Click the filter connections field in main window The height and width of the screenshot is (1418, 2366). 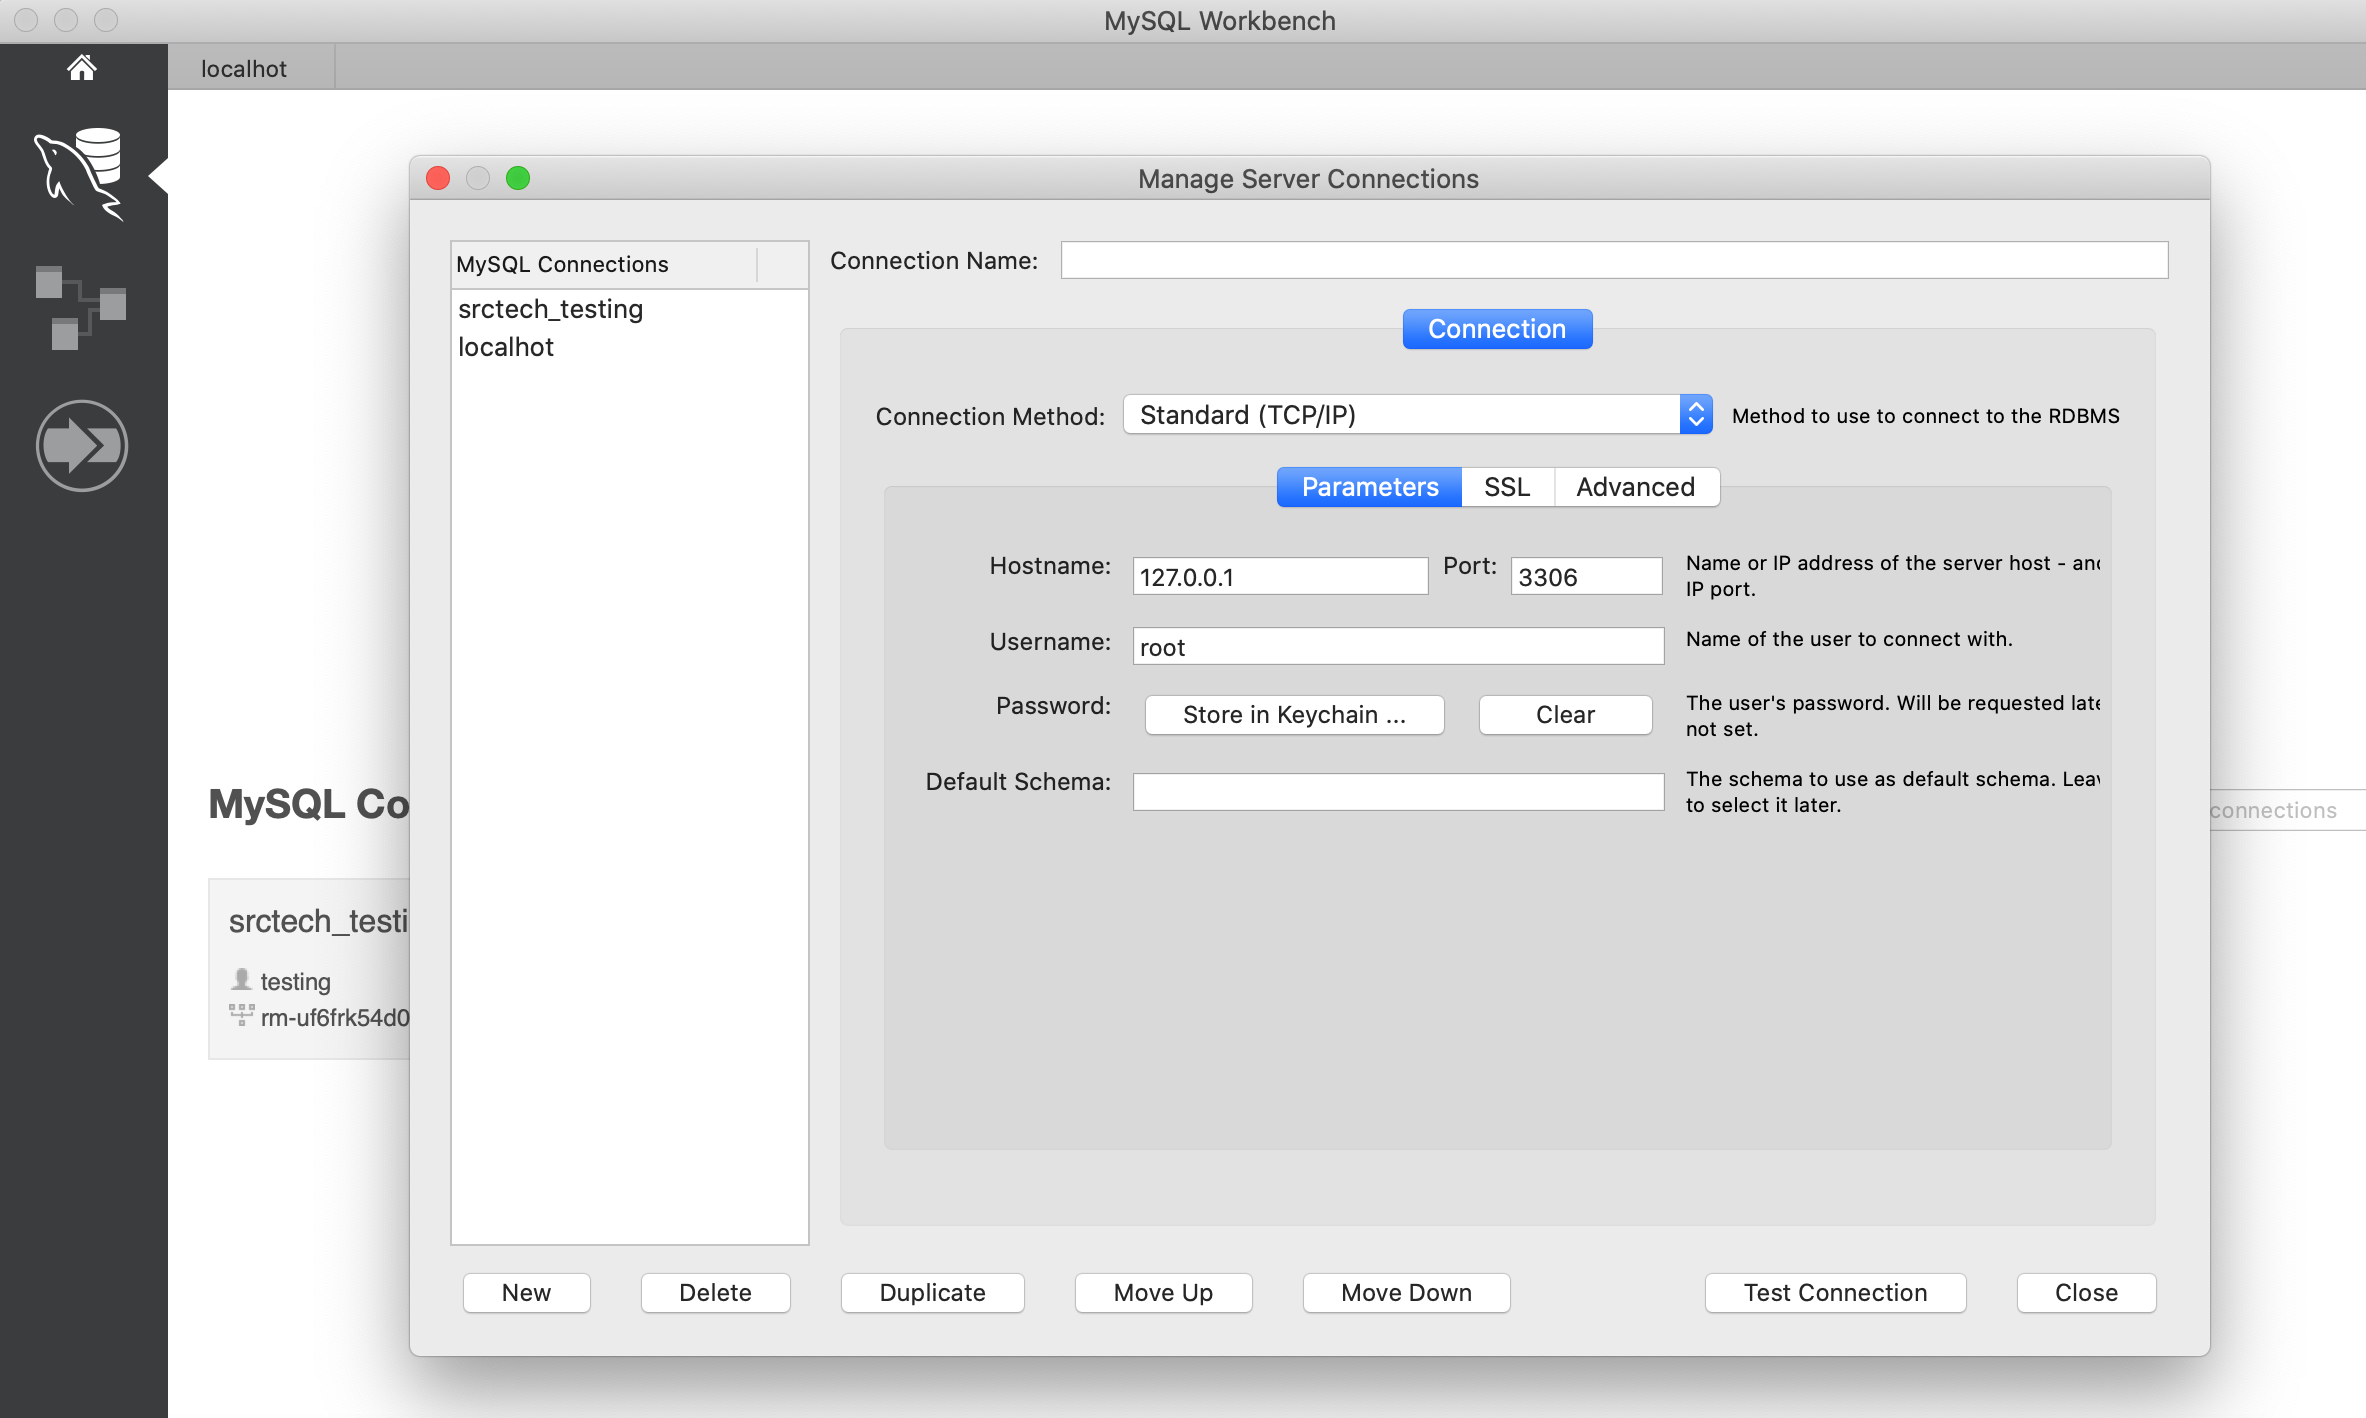pyautogui.click(x=2287, y=810)
